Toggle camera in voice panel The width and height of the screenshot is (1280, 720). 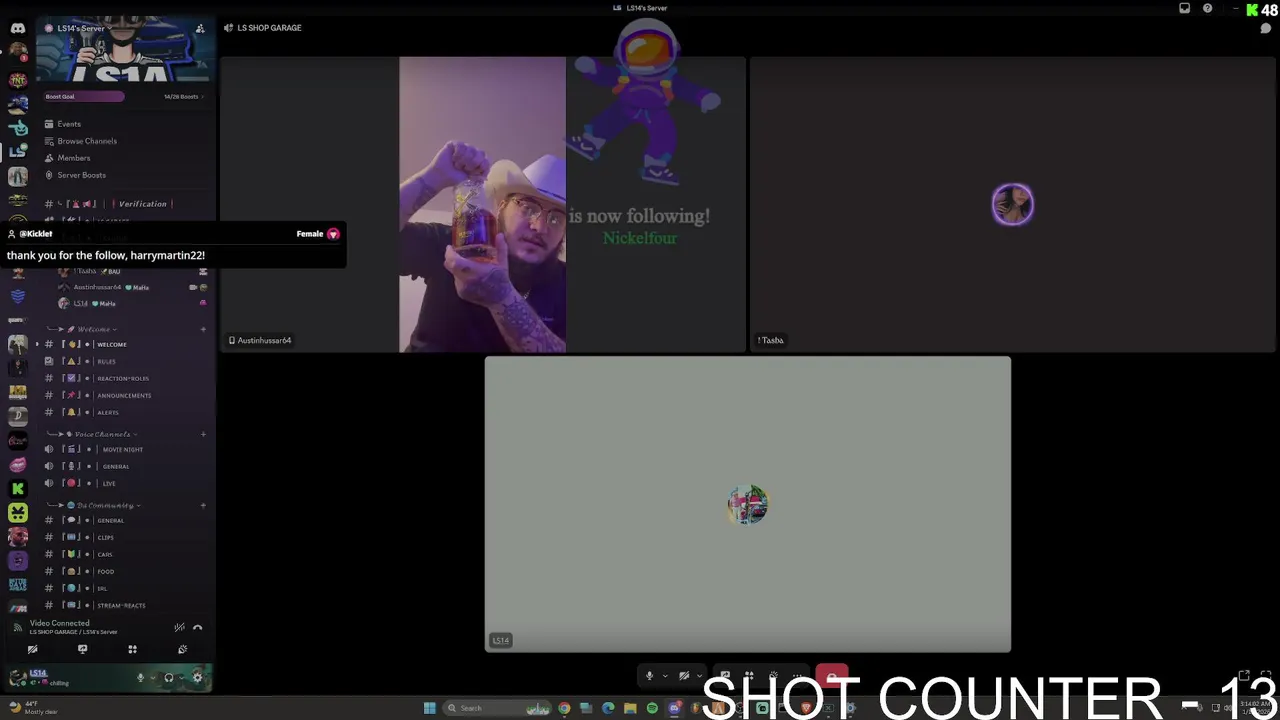tap(32, 649)
